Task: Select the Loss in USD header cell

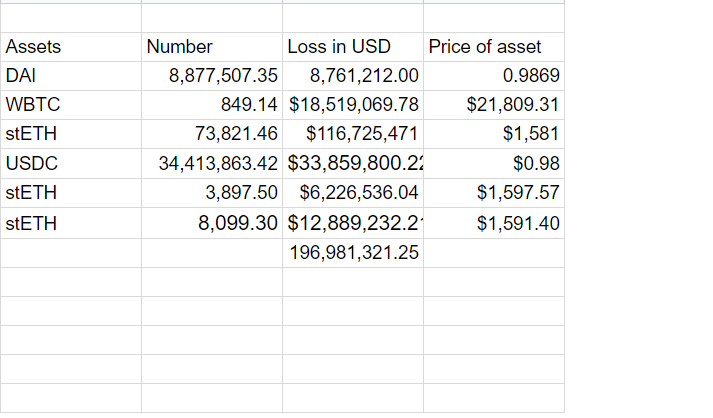Action: (339, 47)
